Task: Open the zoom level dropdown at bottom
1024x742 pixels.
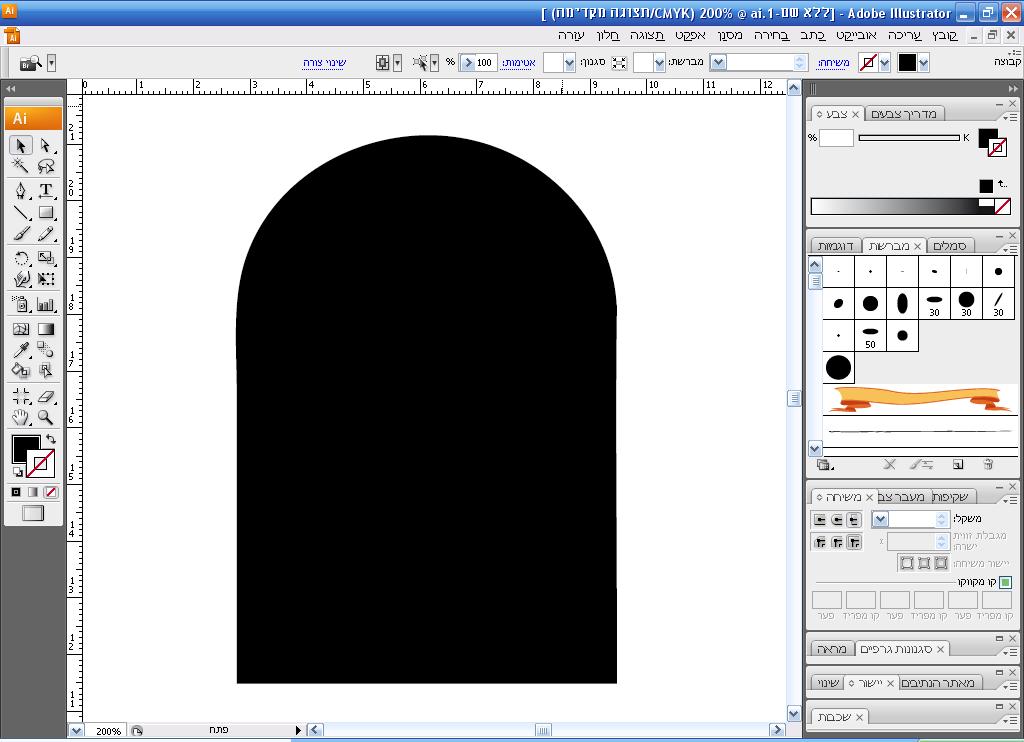Action: coord(77,731)
